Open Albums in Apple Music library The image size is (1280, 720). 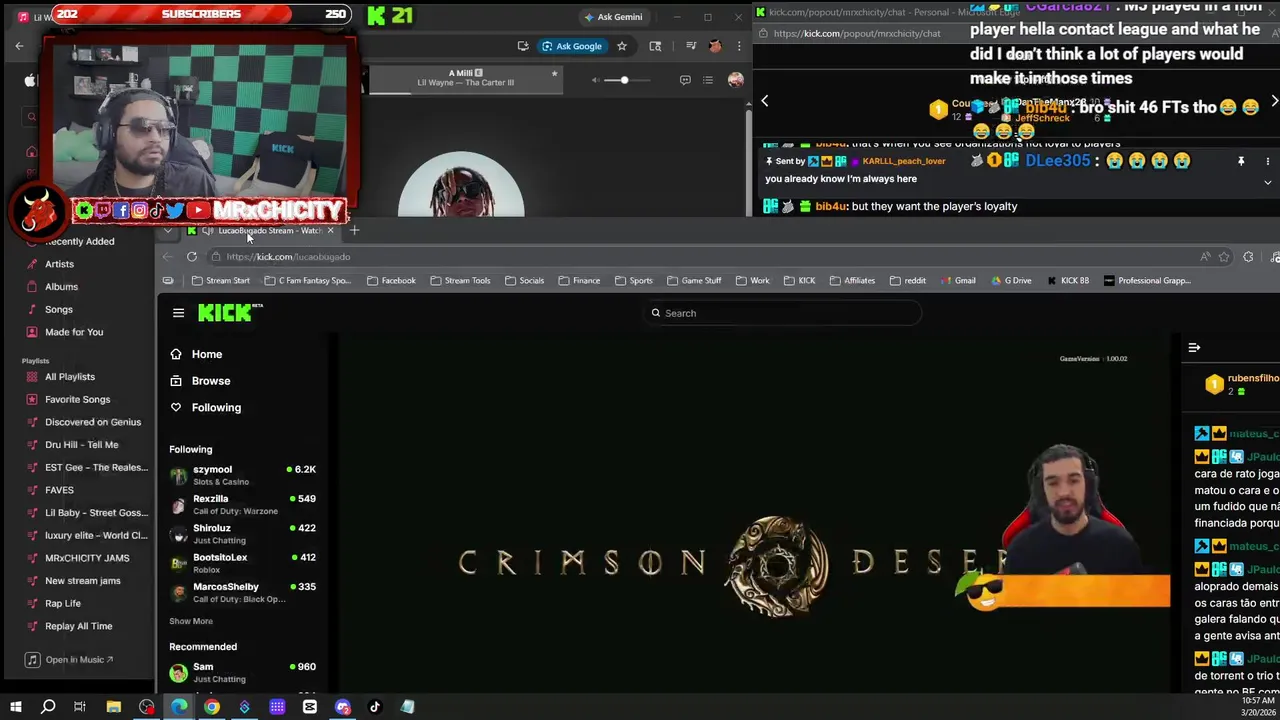click(61, 287)
